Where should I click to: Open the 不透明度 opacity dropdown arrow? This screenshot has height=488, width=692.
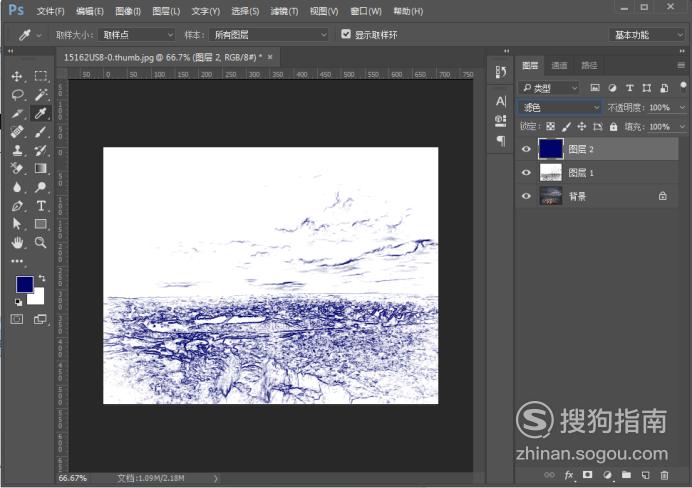682,107
